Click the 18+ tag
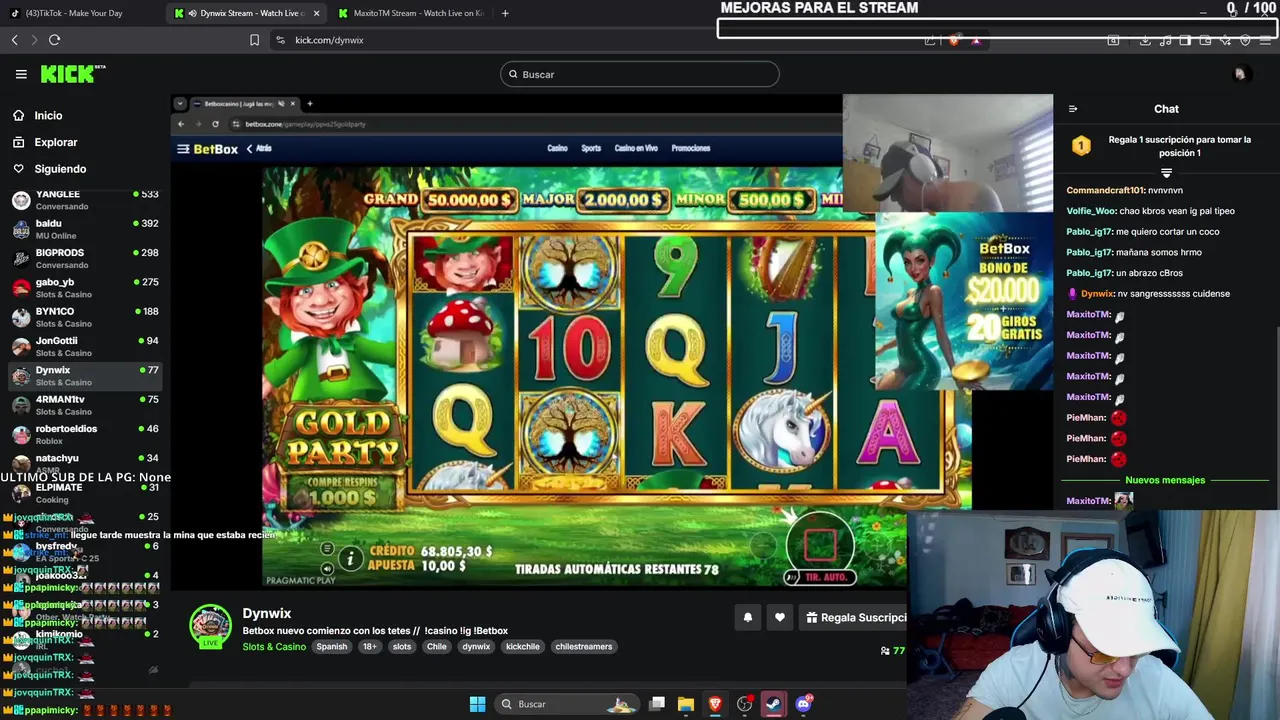Image resolution: width=1280 pixels, height=720 pixels. [x=370, y=647]
